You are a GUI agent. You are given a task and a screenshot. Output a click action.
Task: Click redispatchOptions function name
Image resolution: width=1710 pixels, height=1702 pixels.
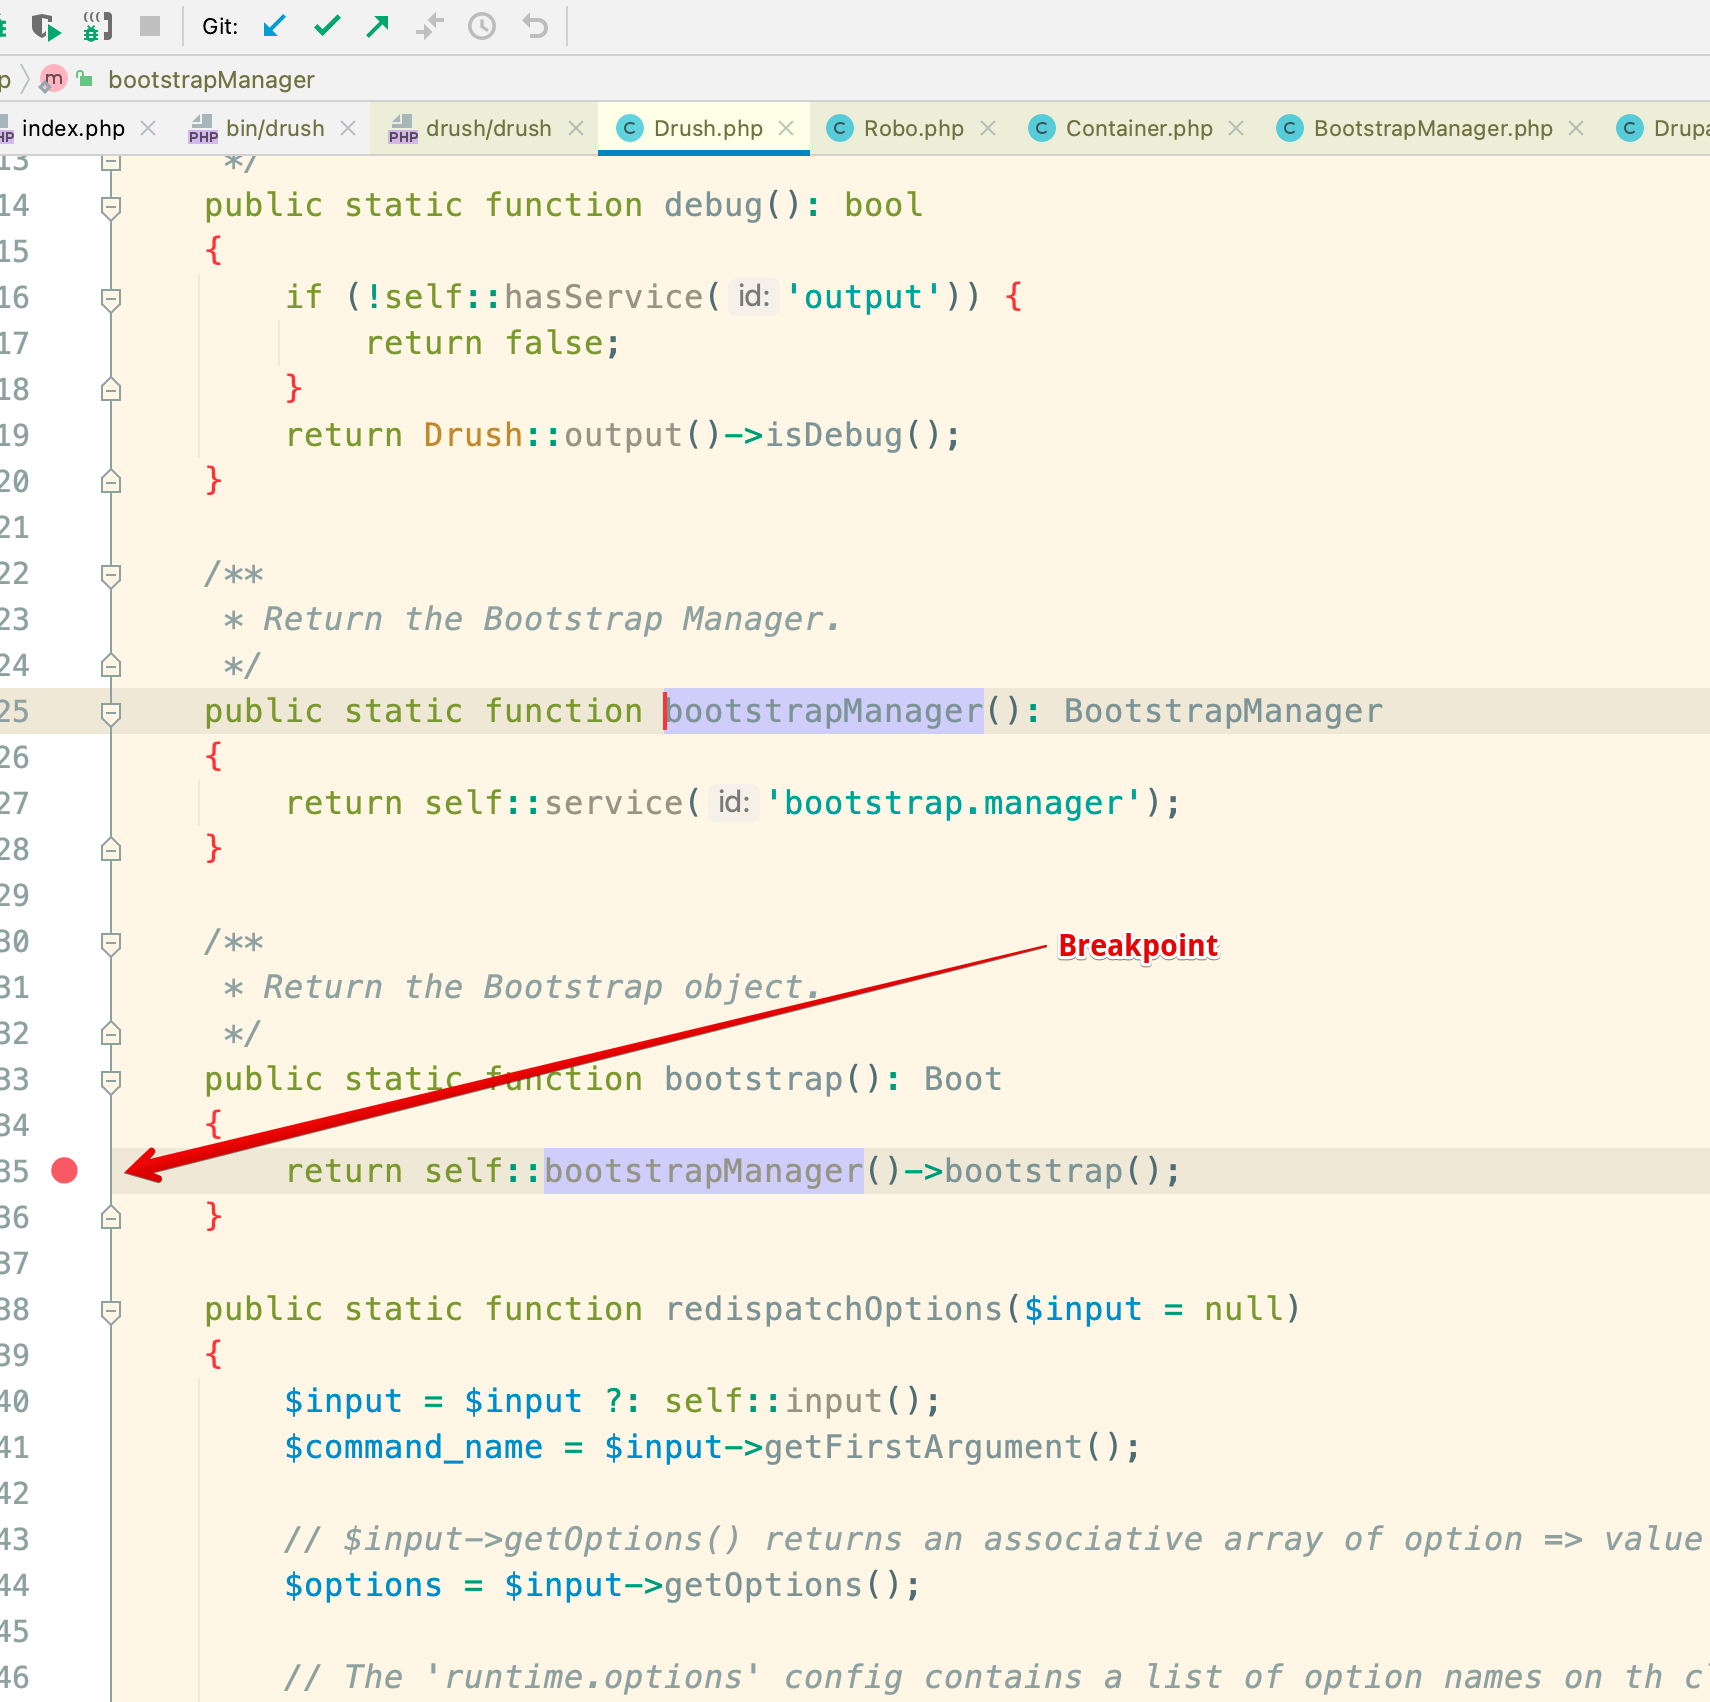pos(833,1309)
